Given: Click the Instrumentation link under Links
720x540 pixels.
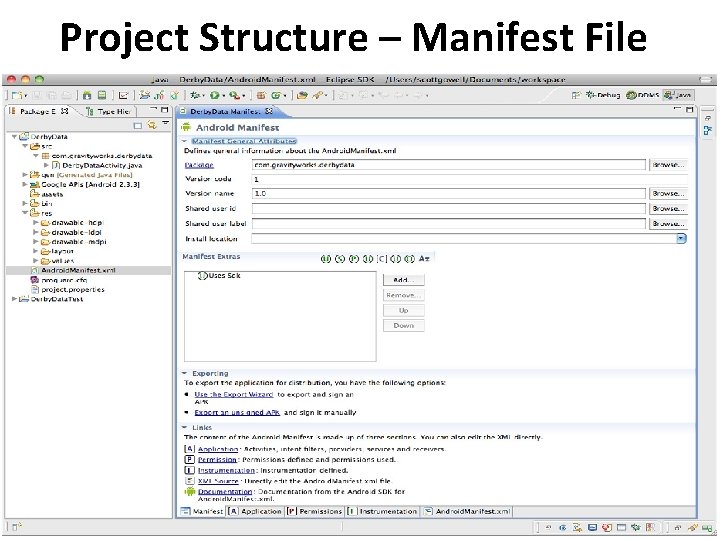Looking at the screenshot, I should coord(226,470).
